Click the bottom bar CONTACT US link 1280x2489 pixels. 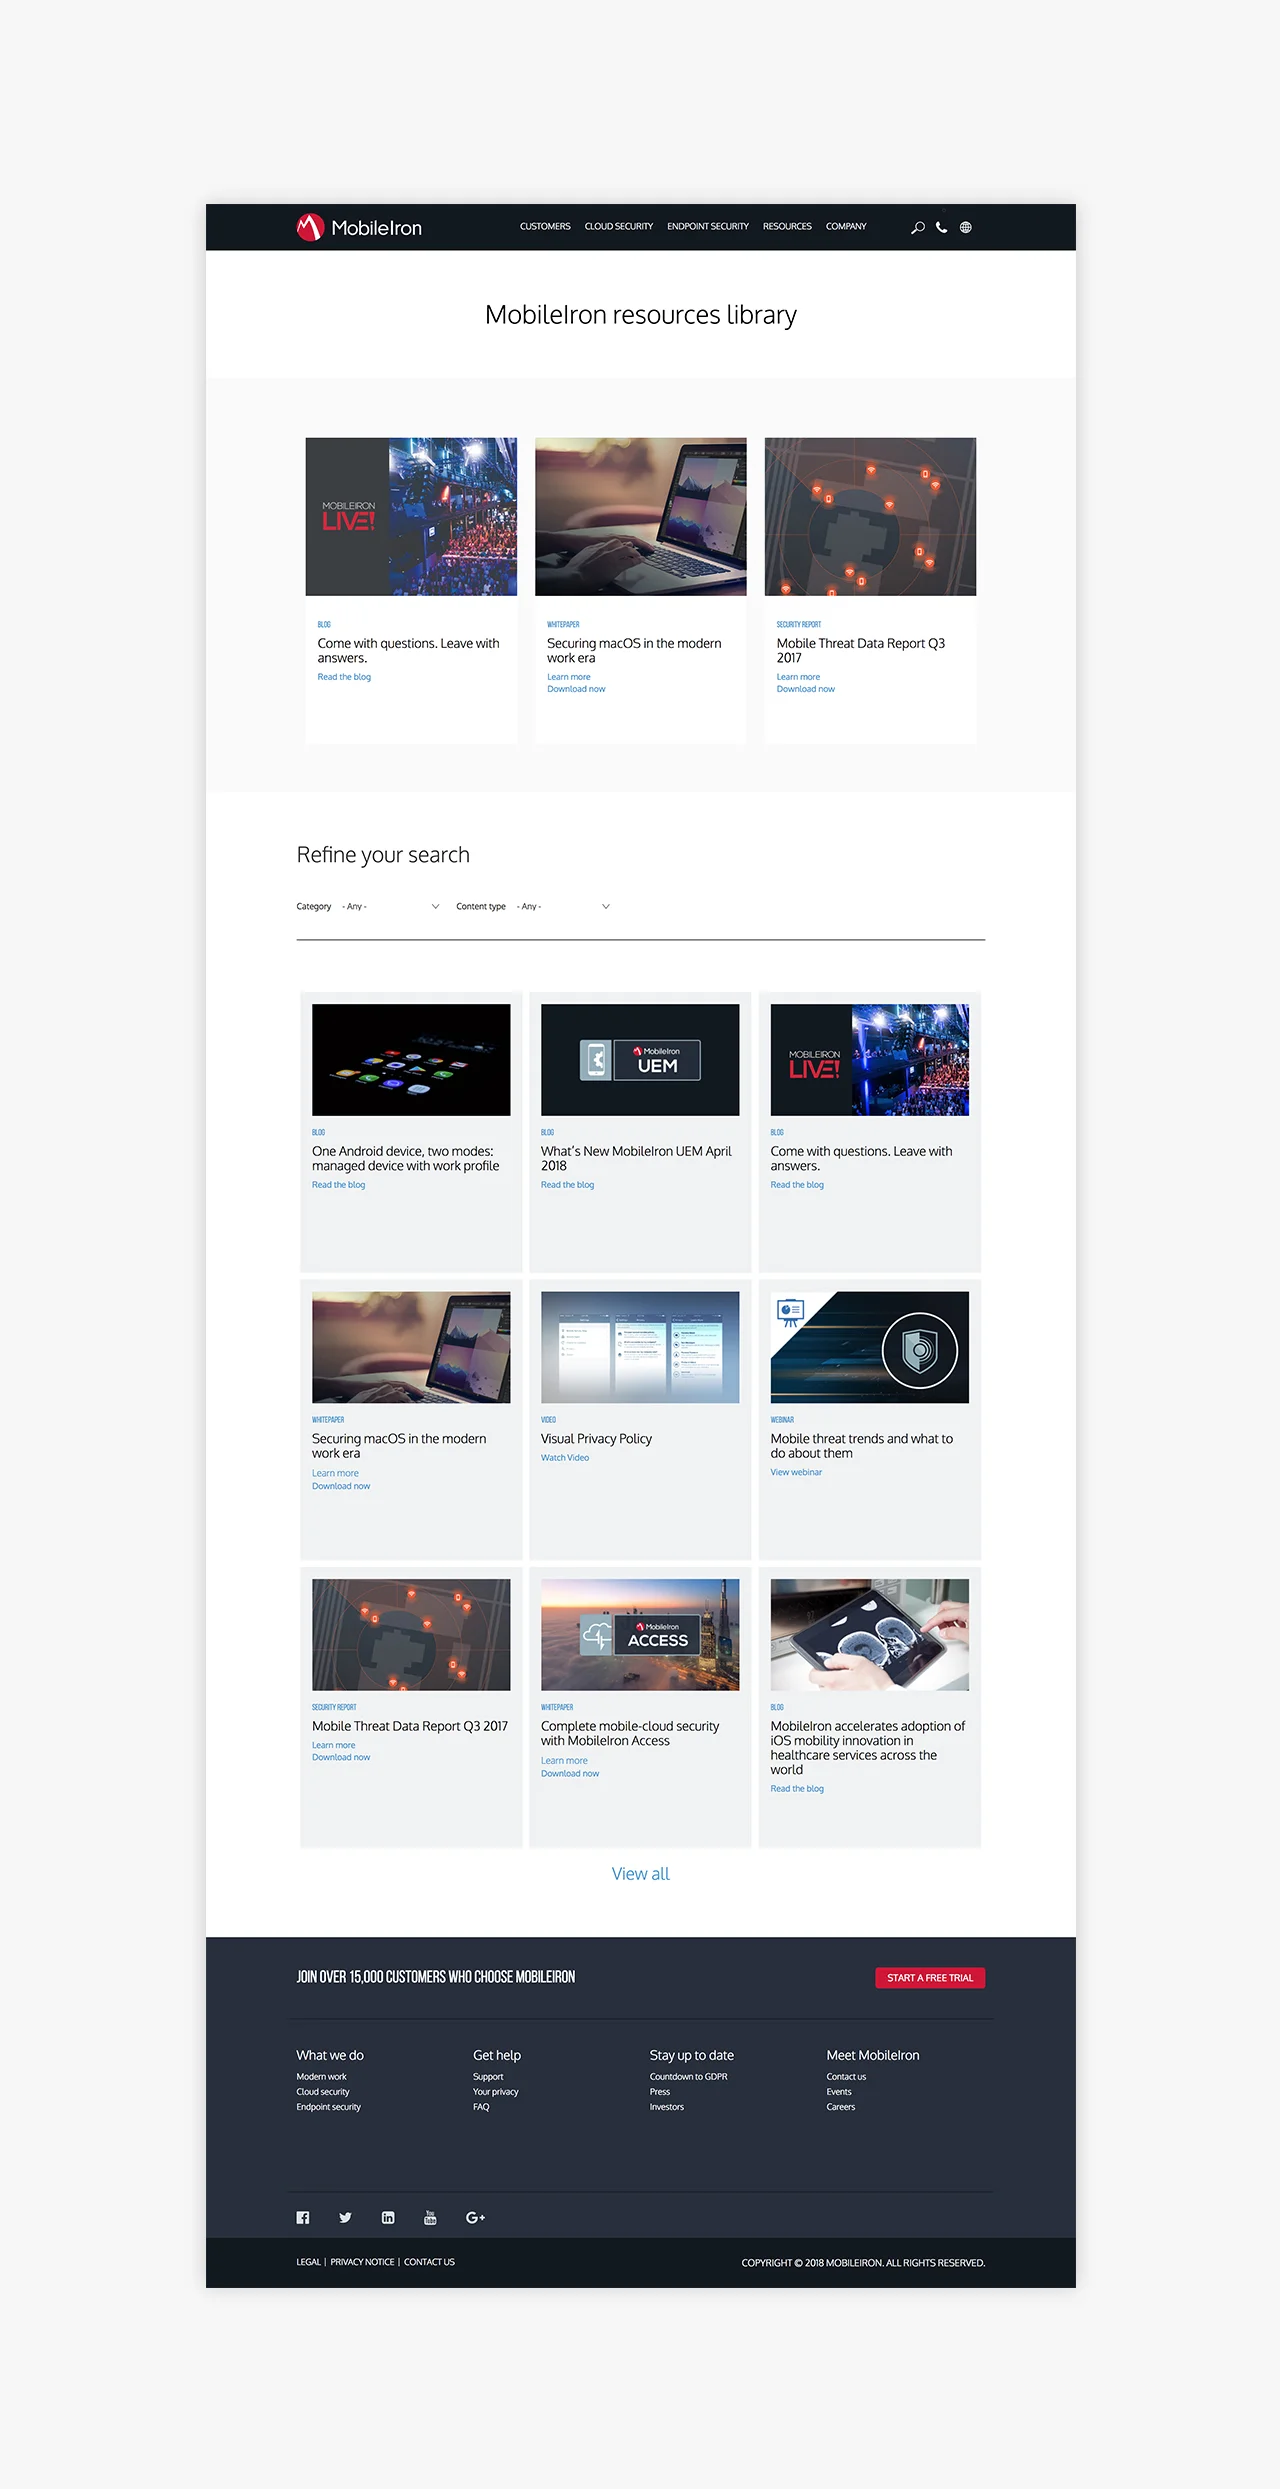coord(429,2262)
